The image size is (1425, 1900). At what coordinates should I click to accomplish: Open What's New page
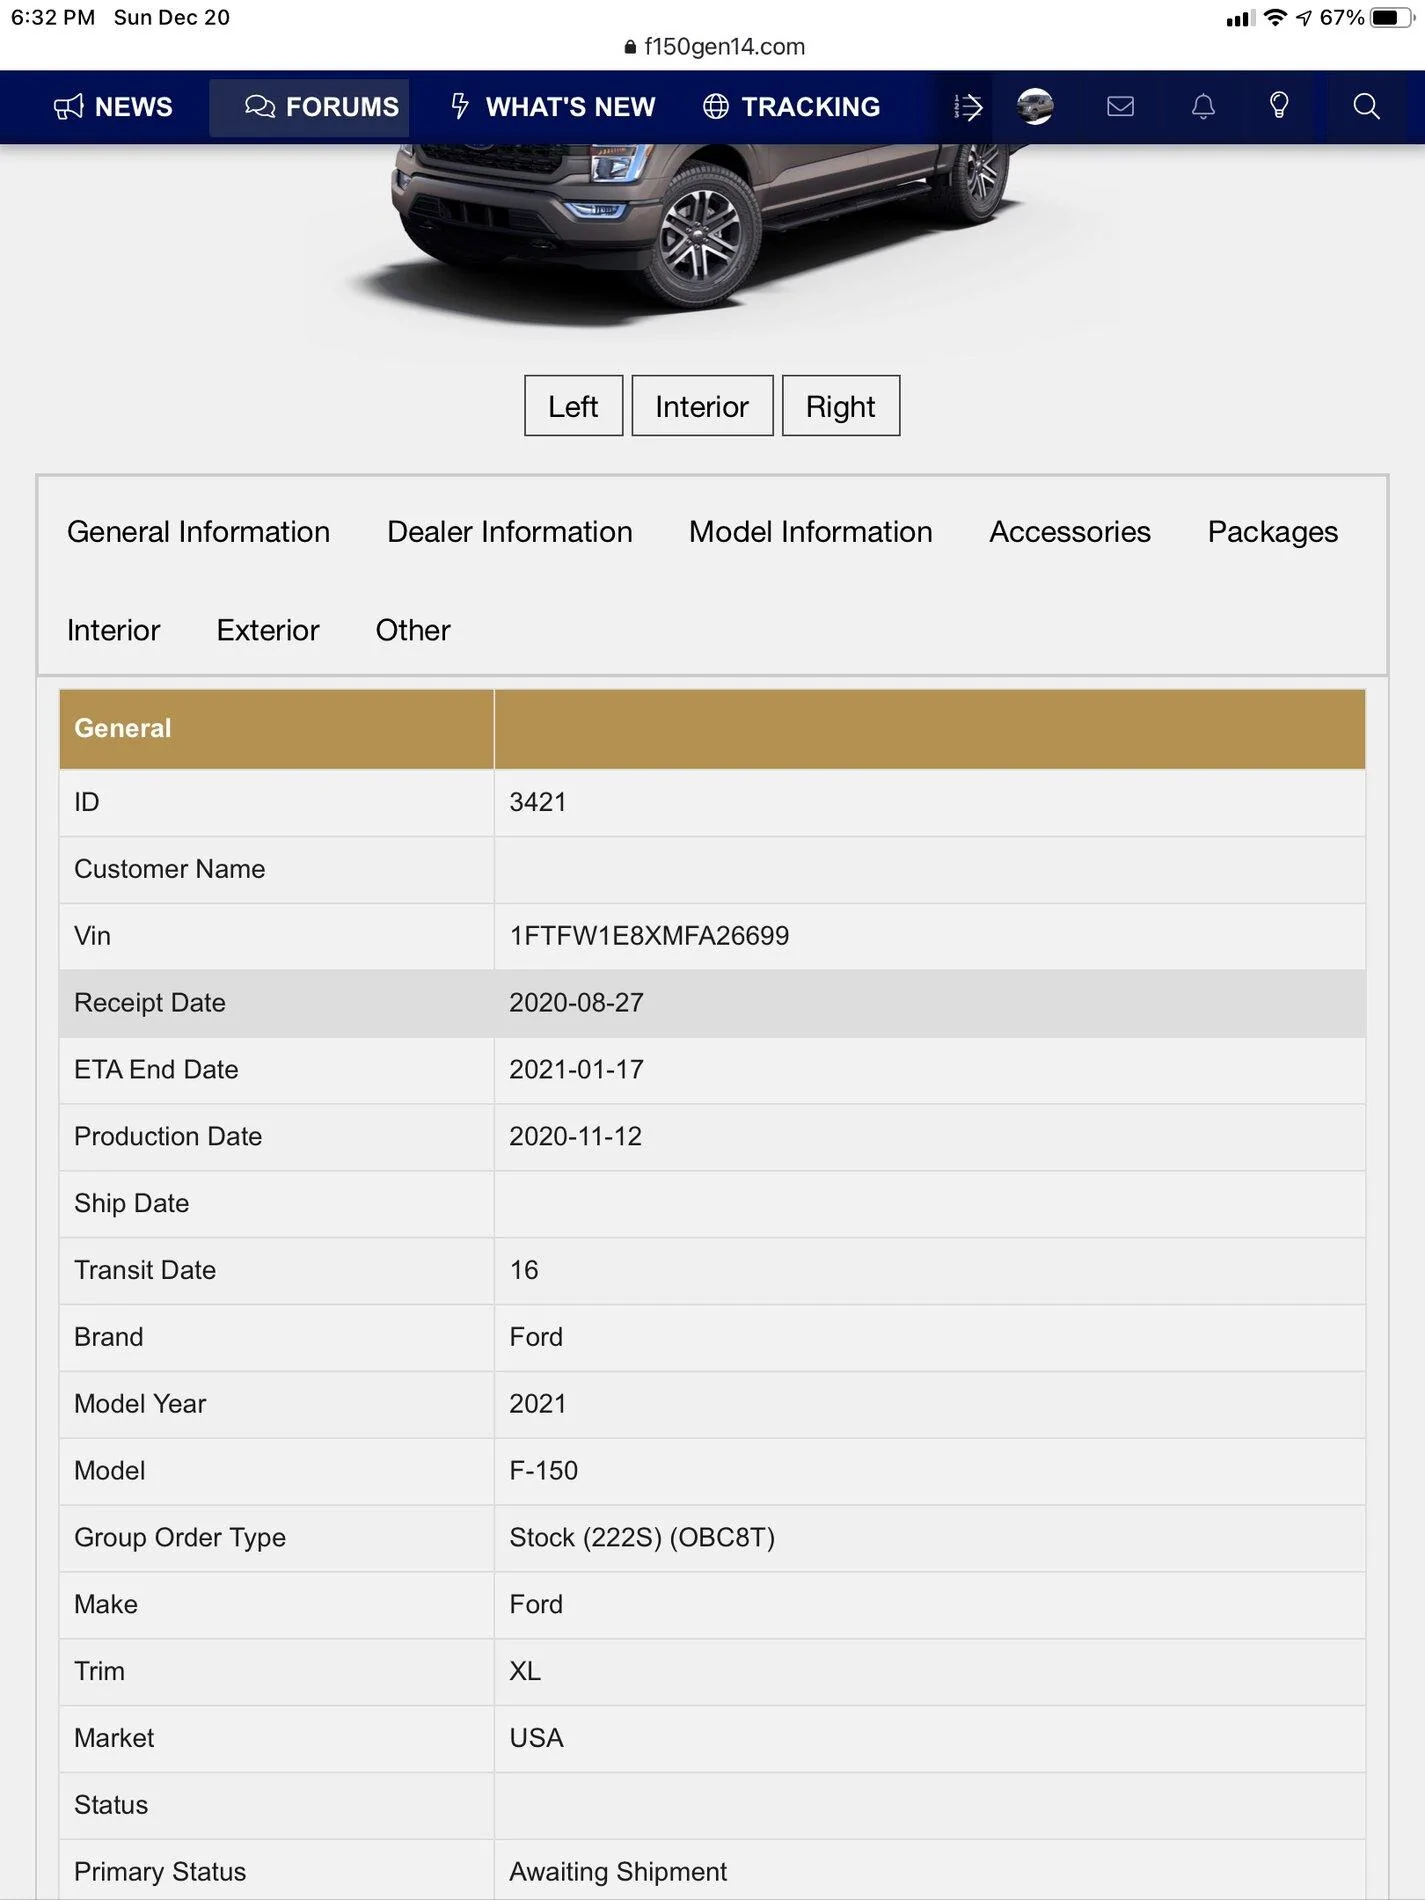(553, 107)
